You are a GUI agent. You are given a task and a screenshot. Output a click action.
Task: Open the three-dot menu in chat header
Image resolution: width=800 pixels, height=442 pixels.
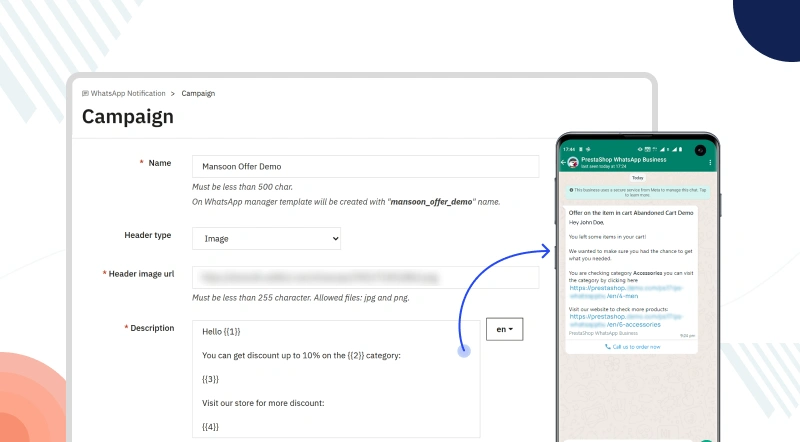pos(709,161)
